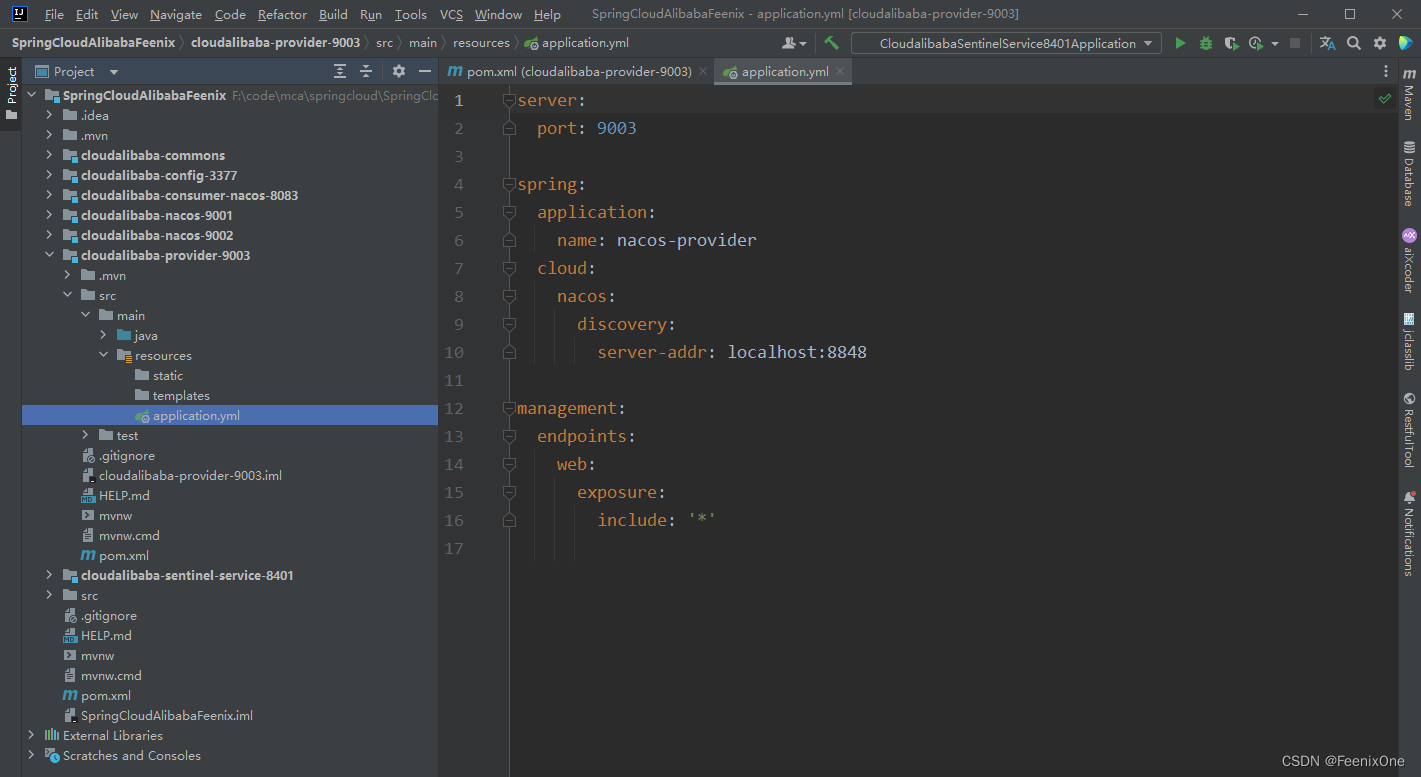Open the Refactor menu
The height and width of the screenshot is (777, 1421).
tap(282, 14)
